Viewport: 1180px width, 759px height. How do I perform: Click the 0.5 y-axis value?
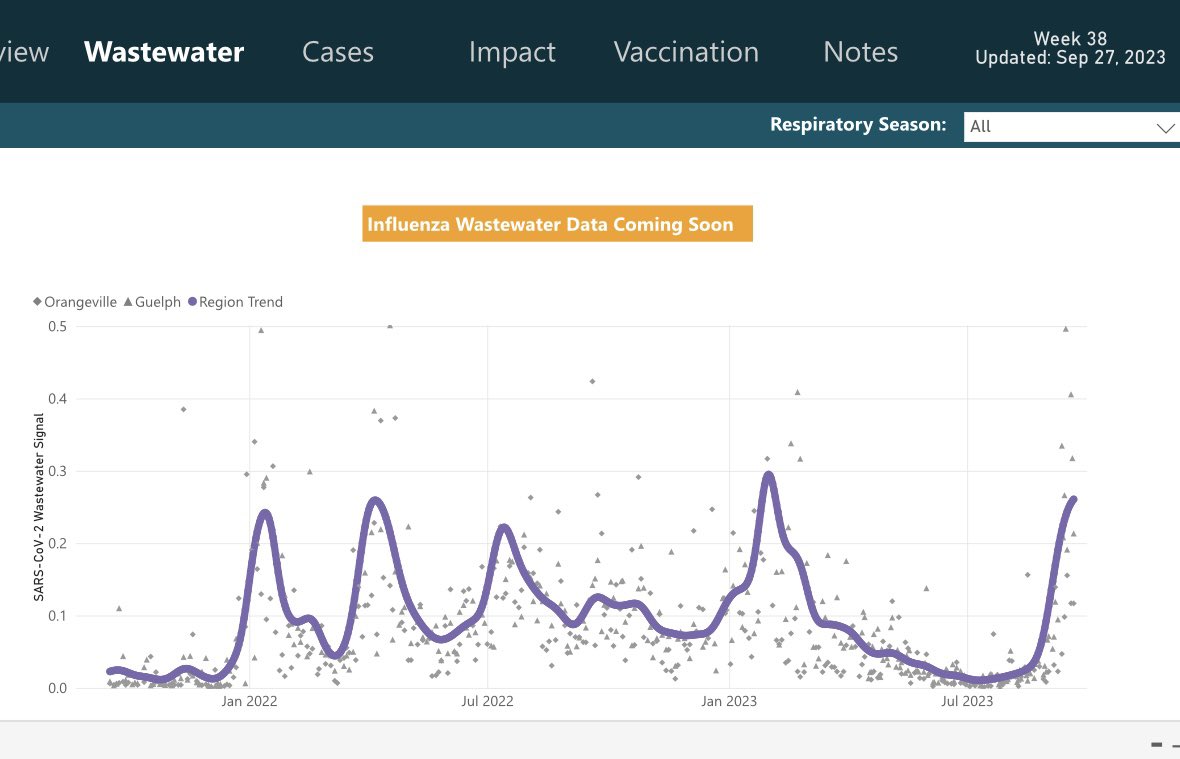click(57, 326)
